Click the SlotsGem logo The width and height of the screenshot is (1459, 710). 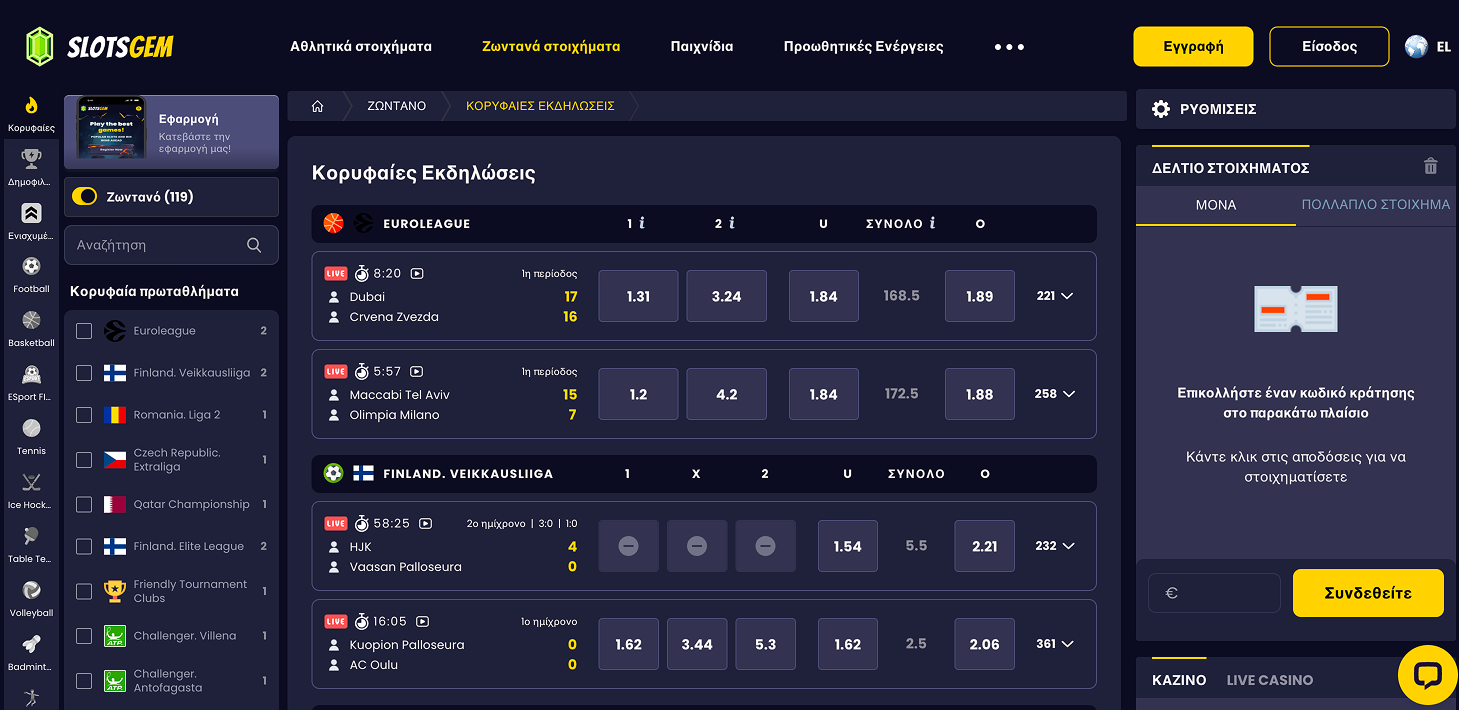pos(100,46)
